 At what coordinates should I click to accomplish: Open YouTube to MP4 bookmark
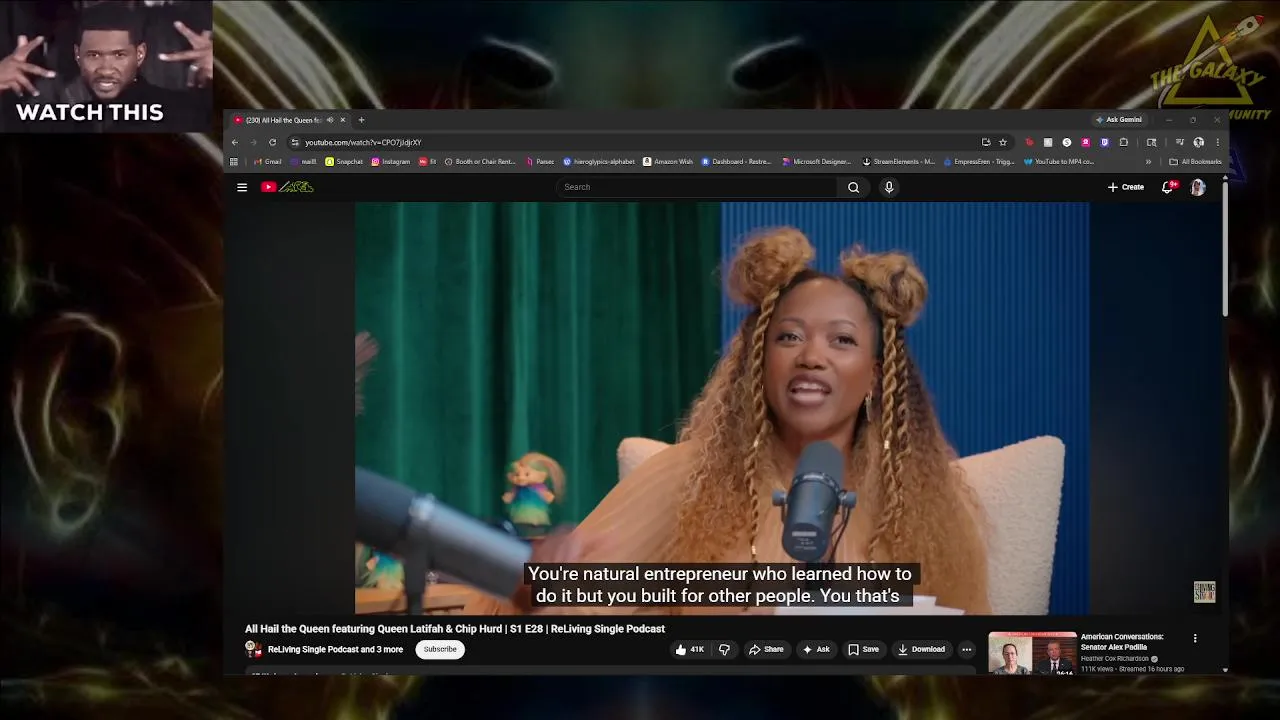(x=1059, y=162)
